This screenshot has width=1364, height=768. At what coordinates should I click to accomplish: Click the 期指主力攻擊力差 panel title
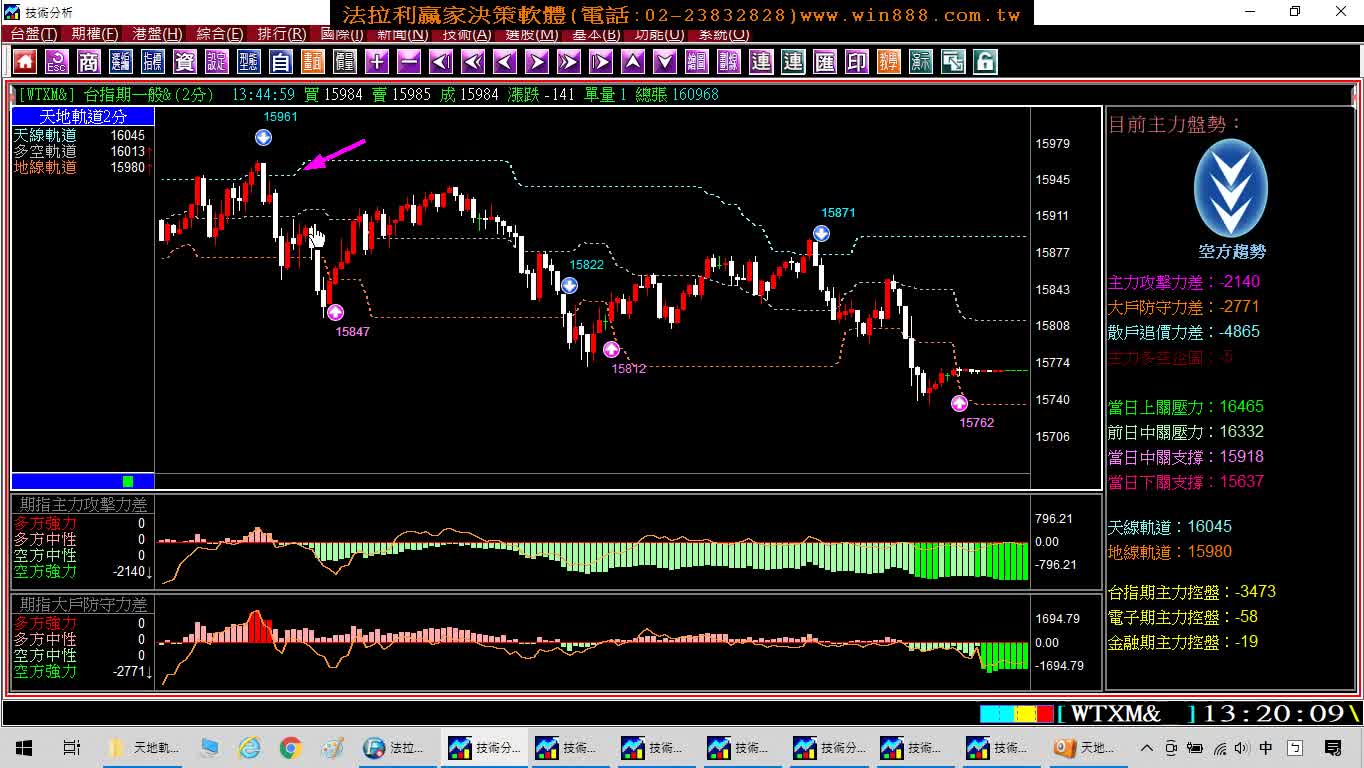coord(83,505)
